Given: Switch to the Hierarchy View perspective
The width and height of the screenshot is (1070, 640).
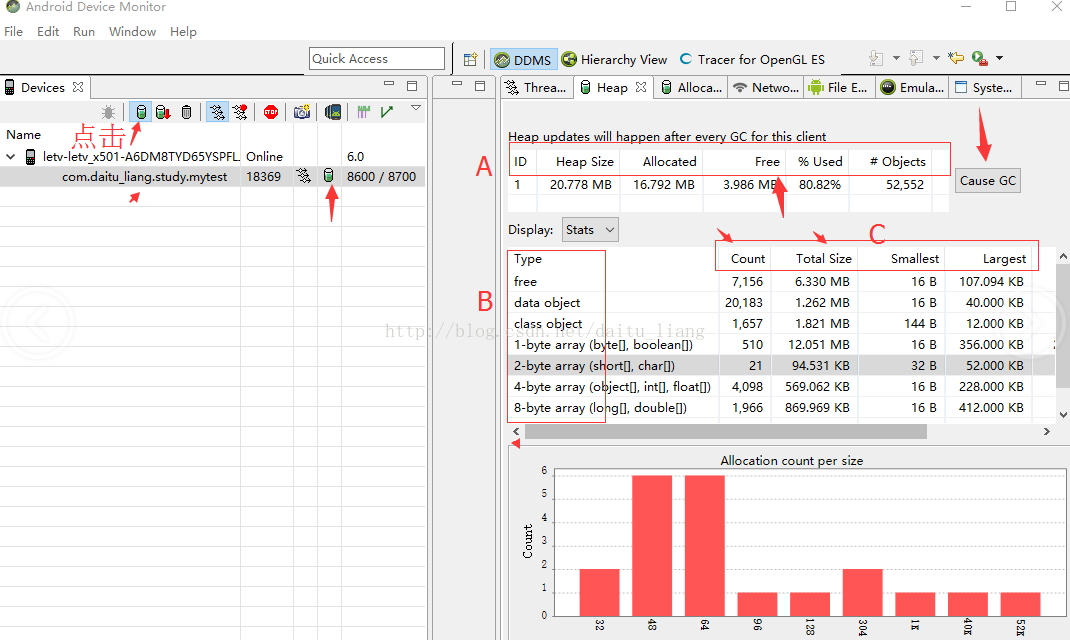Looking at the screenshot, I should [614, 59].
